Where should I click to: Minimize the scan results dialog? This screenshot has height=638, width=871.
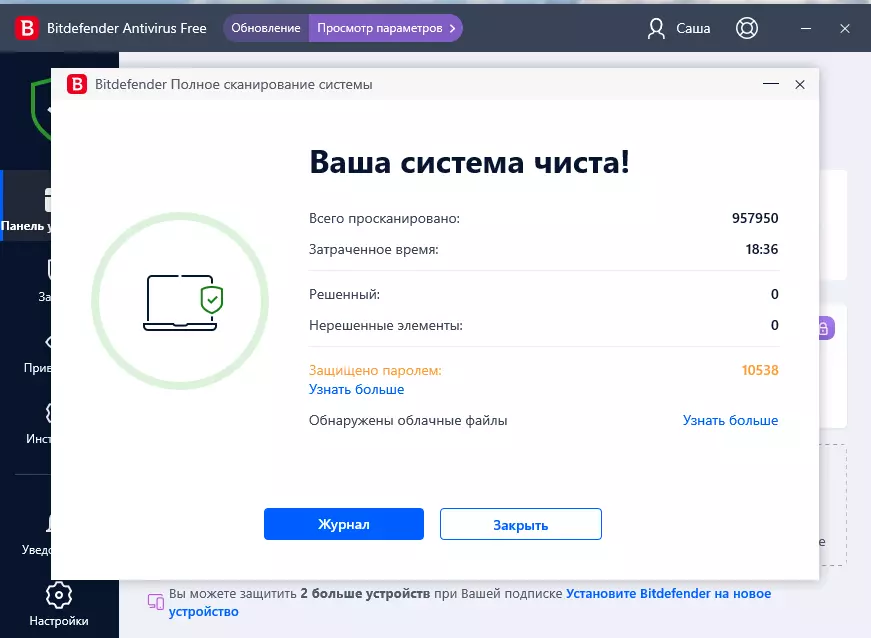click(x=770, y=84)
